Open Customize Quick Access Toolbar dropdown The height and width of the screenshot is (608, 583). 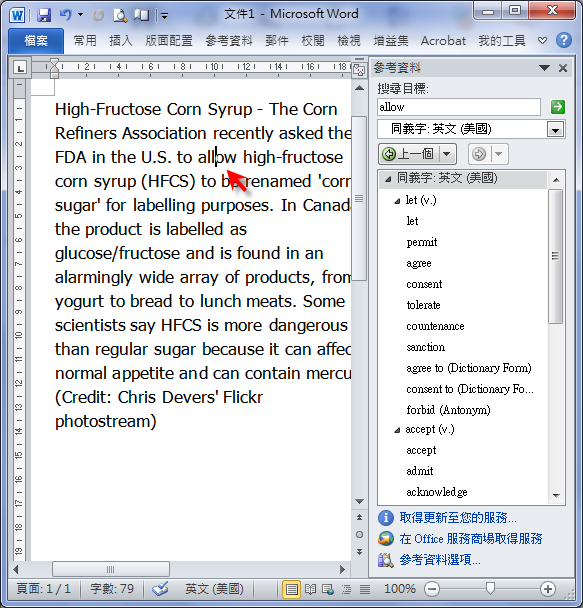[164, 16]
